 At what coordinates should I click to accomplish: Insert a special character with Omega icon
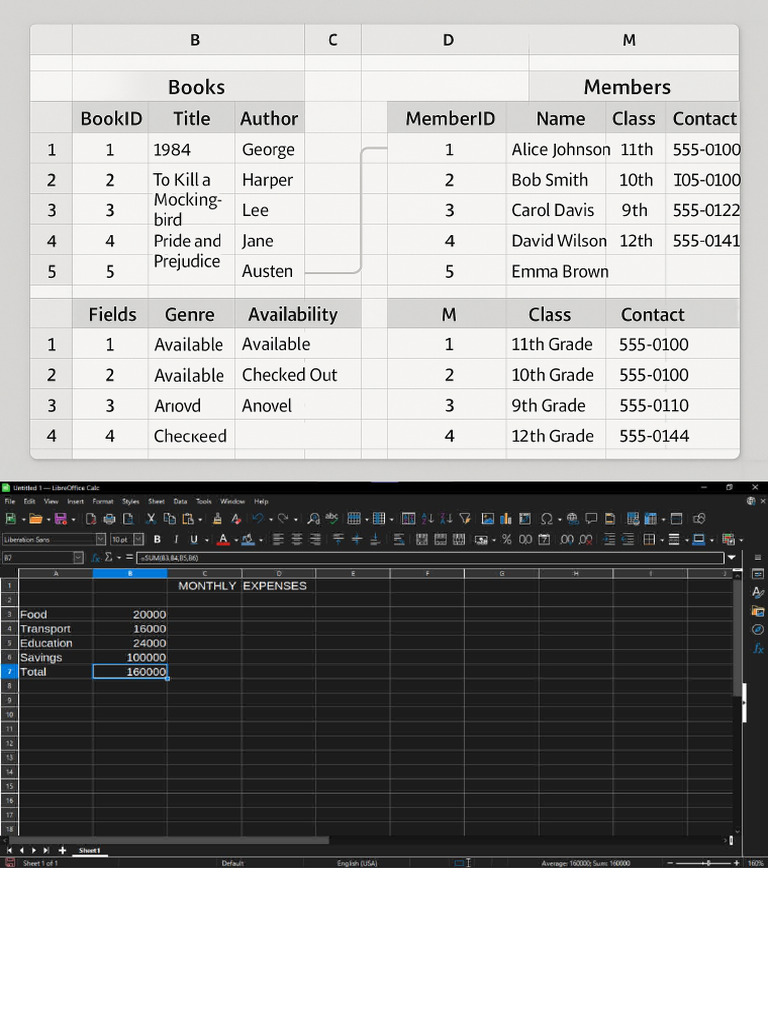click(x=546, y=519)
